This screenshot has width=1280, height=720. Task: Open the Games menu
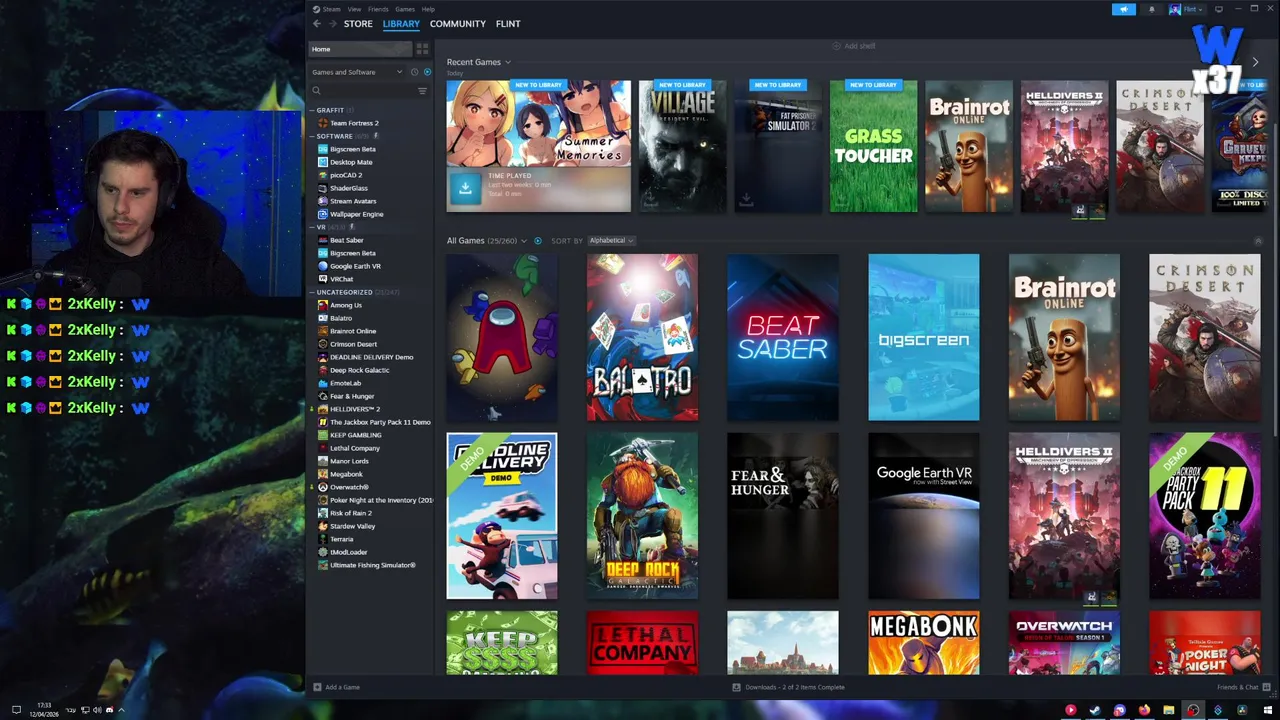pyautogui.click(x=405, y=9)
